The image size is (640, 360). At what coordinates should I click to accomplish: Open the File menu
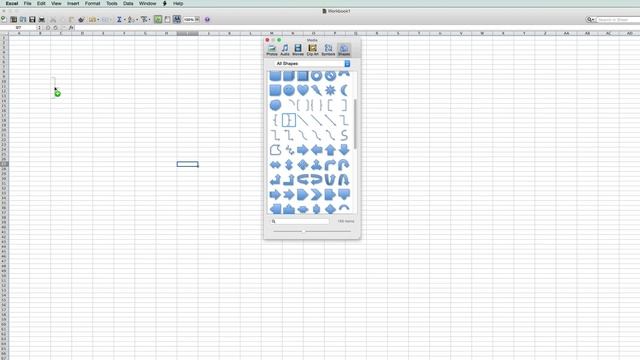[x=27, y=3]
